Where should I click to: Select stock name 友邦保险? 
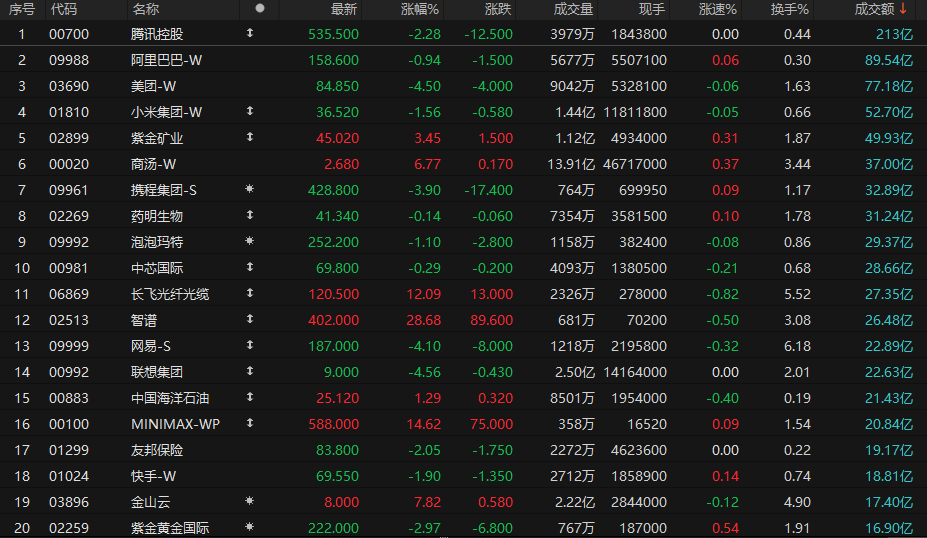(157, 451)
